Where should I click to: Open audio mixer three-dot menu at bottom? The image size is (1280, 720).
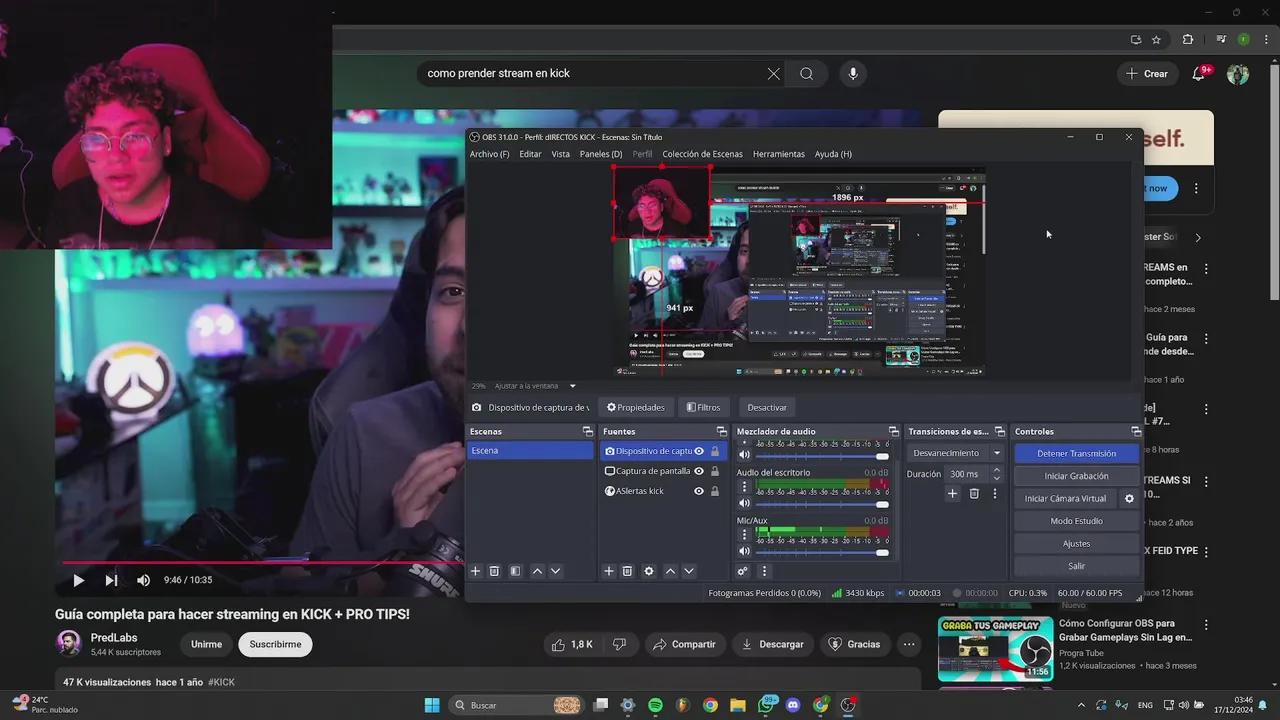coord(764,571)
